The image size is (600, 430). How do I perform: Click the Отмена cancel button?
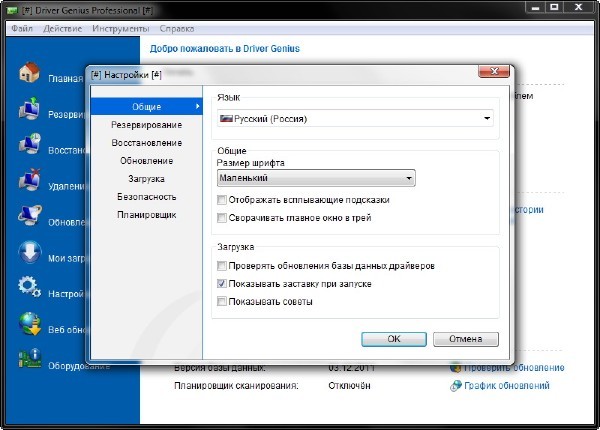click(466, 339)
